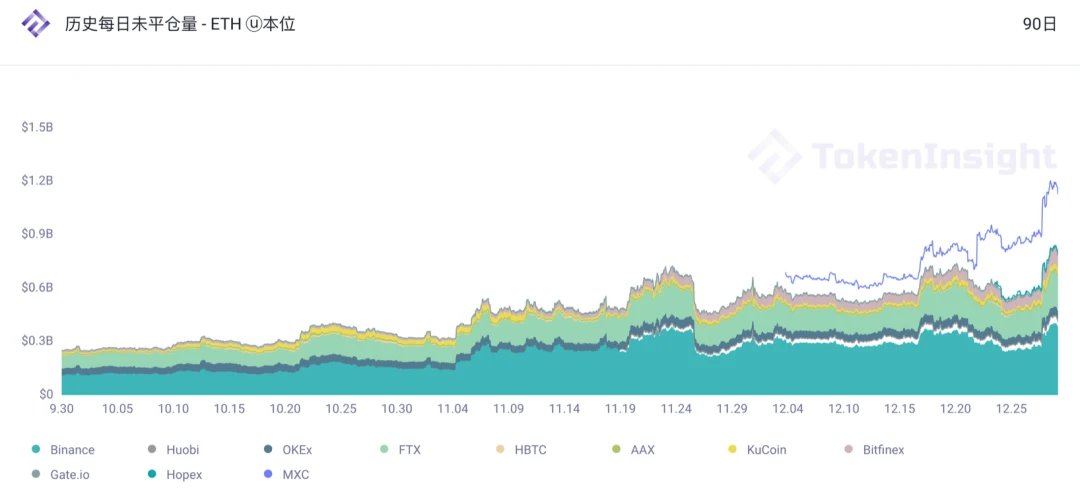Toggle the FTX legend dot
Viewport: 1080px width, 496px height.
384,450
